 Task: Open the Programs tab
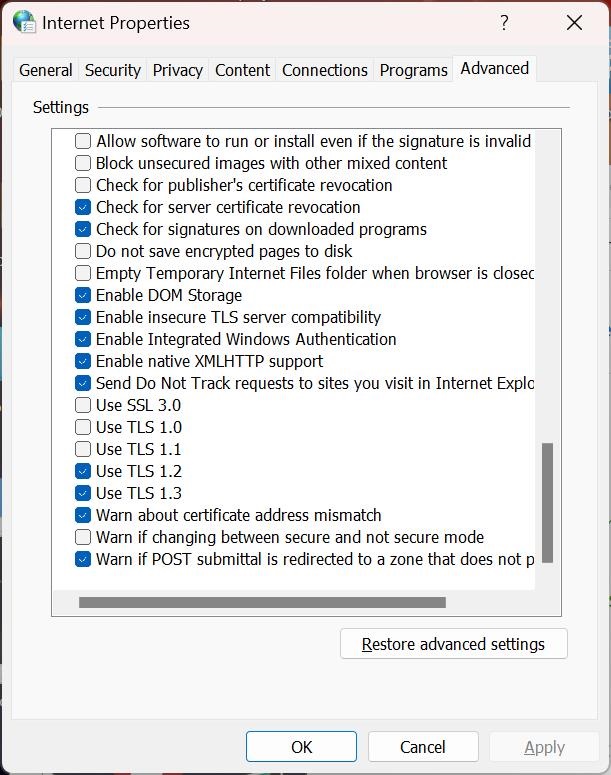point(413,70)
